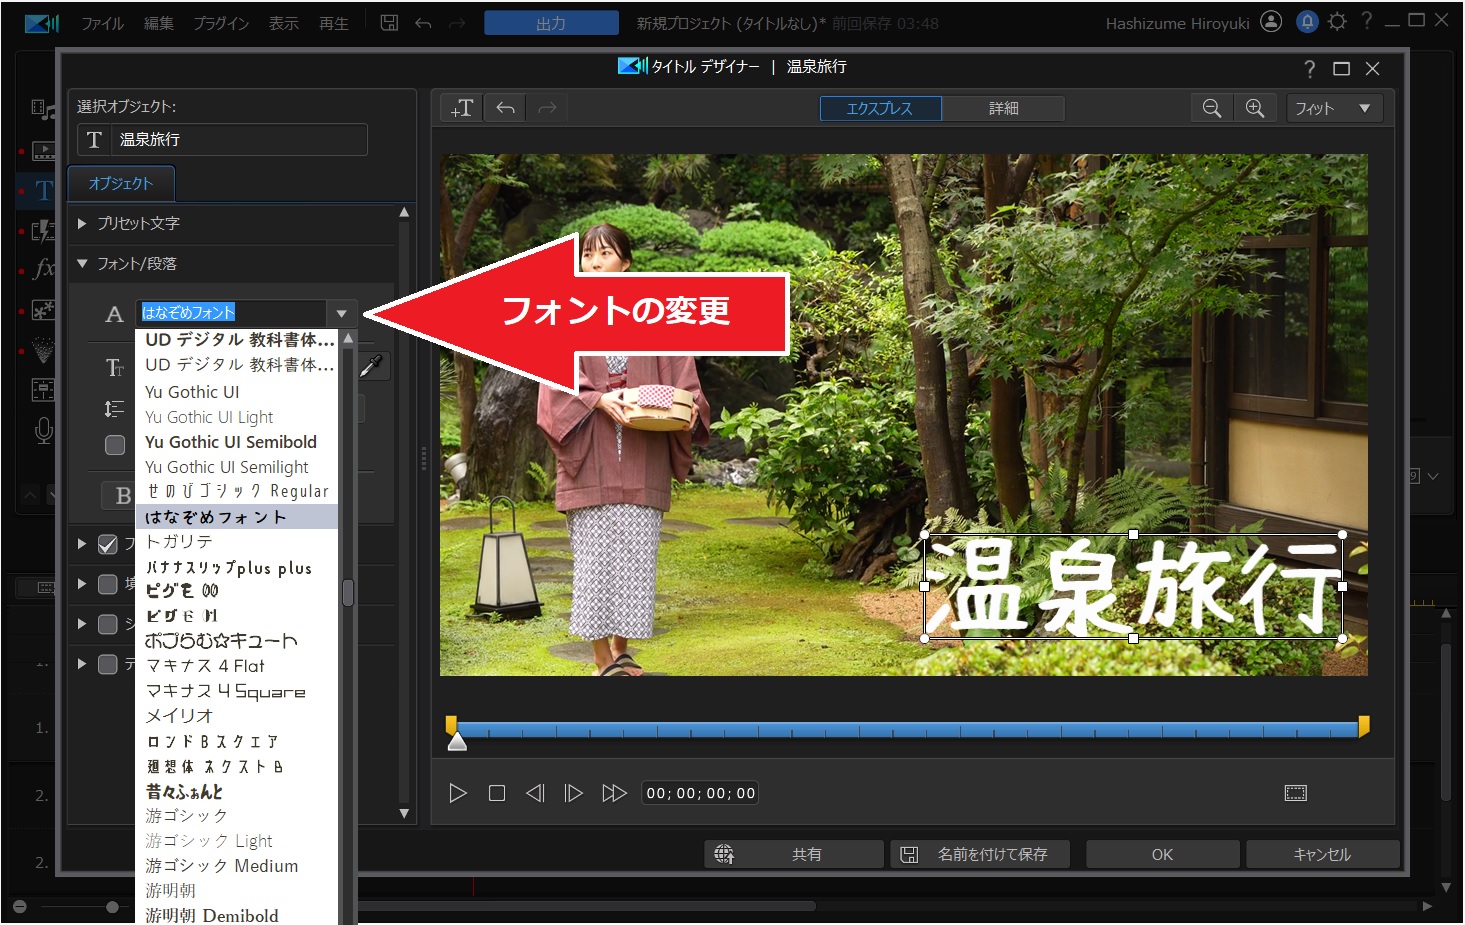Click the zoom out magnifier
This screenshot has width=1465, height=925.
(x=1212, y=108)
